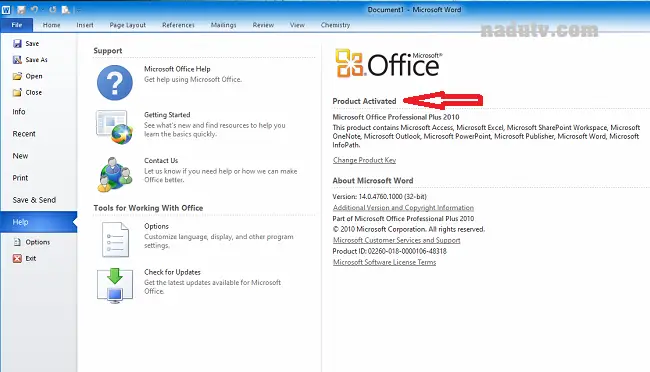Open Check for Updates label
The width and height of the screenshot is (650, 372).
(172, 272)
